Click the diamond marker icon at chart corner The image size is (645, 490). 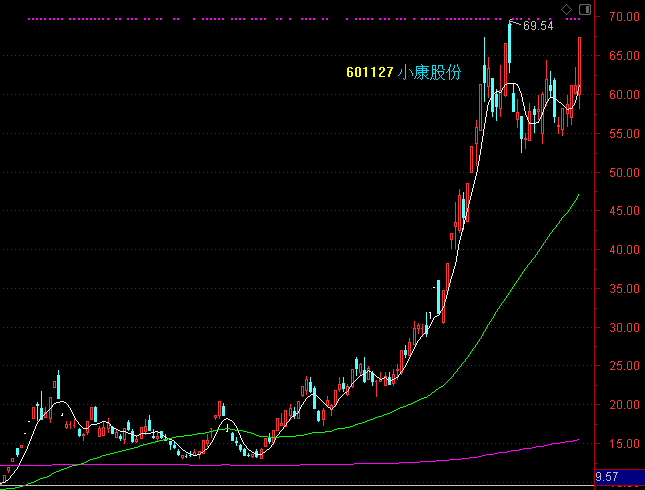tap(566, 9)
